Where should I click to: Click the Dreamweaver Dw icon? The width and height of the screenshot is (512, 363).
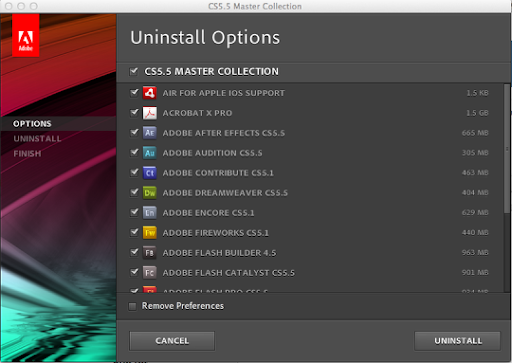pos(150,193)
